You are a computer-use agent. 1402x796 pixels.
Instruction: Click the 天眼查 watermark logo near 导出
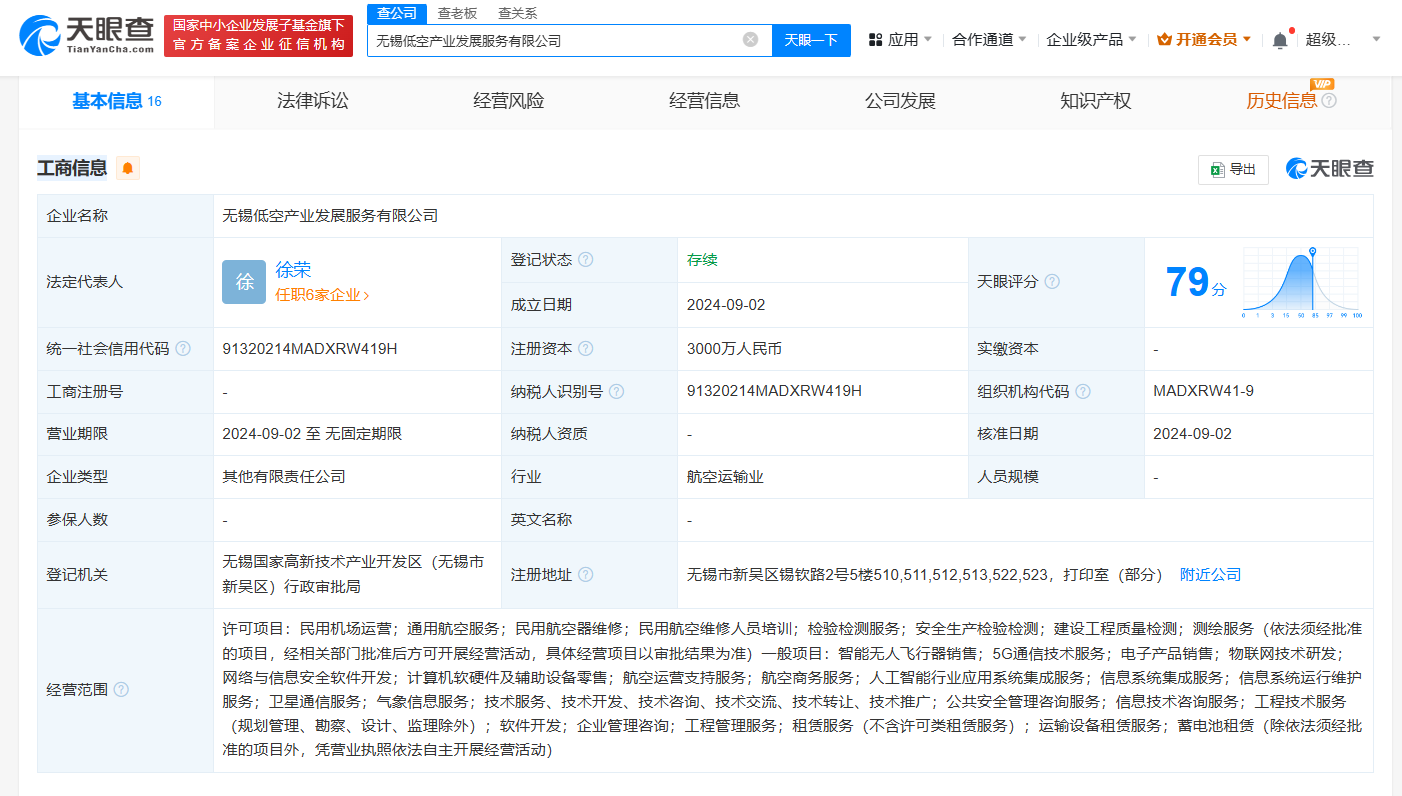[1328, 169]
